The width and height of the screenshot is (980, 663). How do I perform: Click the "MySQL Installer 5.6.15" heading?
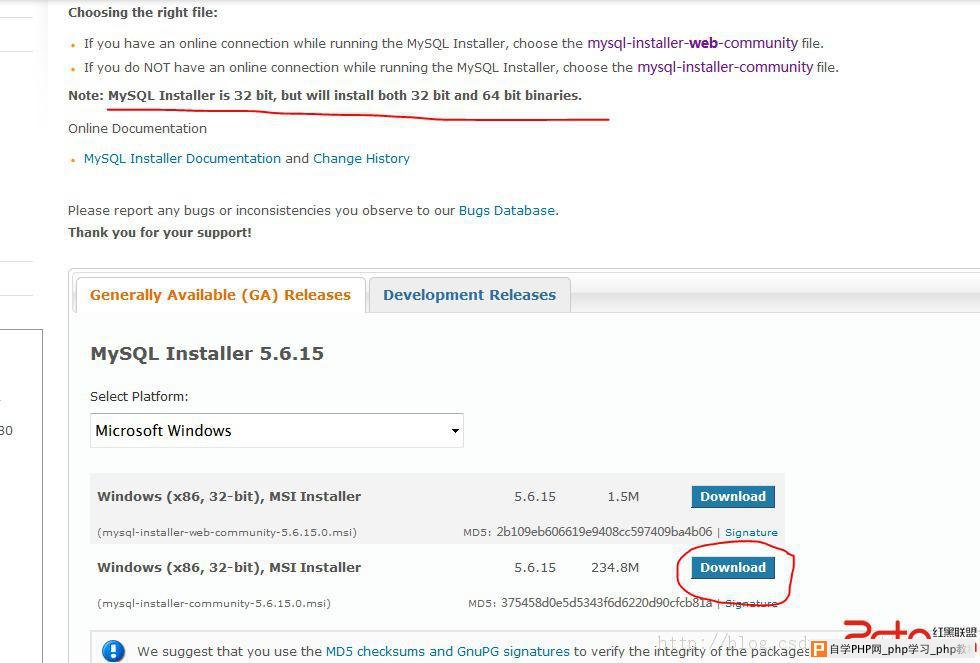click(208, 354)
